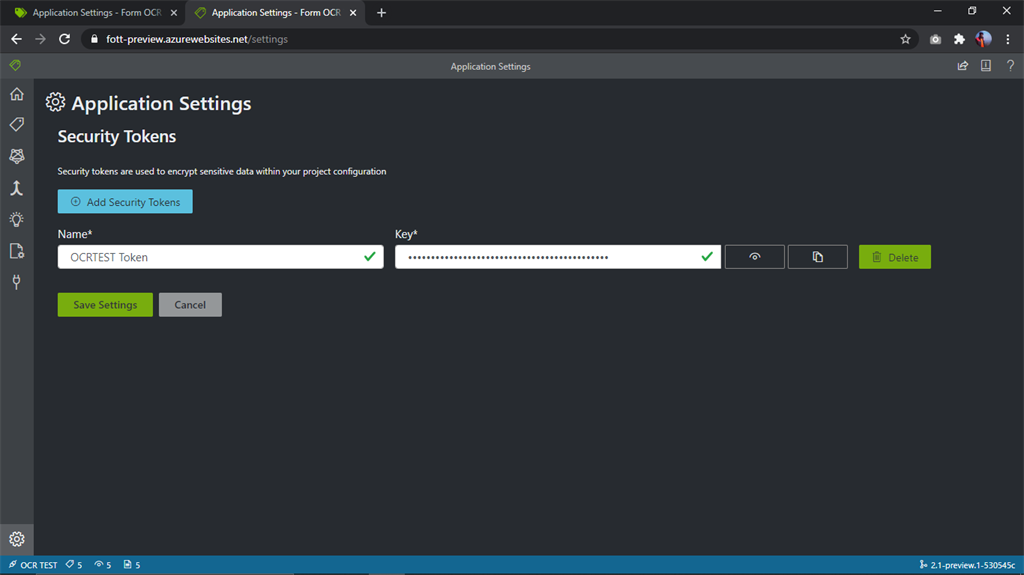Close the first browser tab
Viewport: 1024px width, 575px height.
174,12
